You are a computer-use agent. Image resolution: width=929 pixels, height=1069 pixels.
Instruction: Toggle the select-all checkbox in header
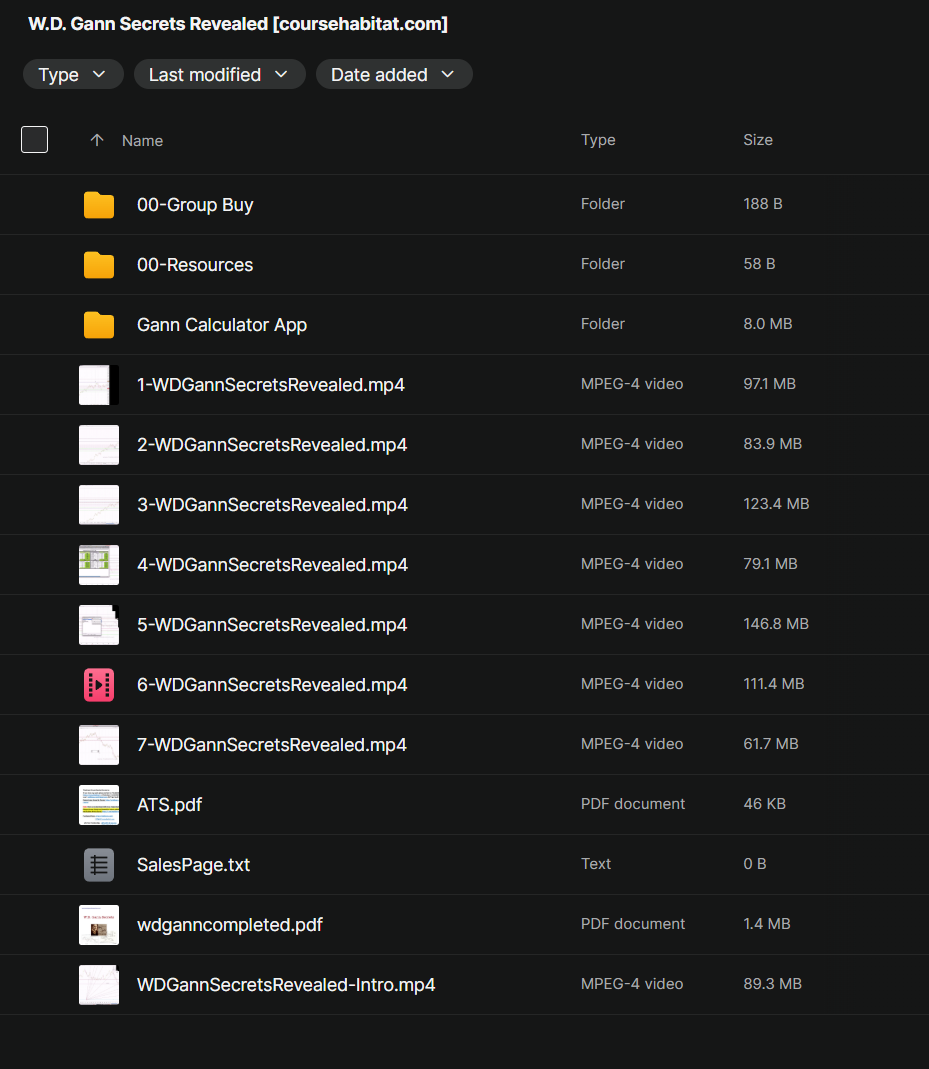tap(35, 140)
